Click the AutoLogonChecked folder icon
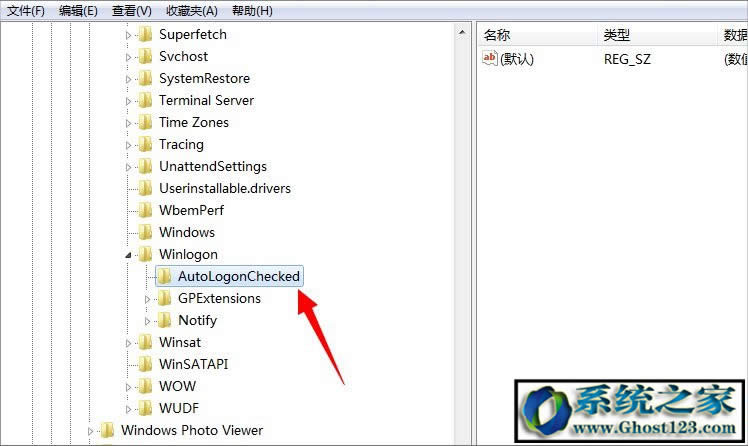This screenshot has height=446, width=748. (164, 276)
